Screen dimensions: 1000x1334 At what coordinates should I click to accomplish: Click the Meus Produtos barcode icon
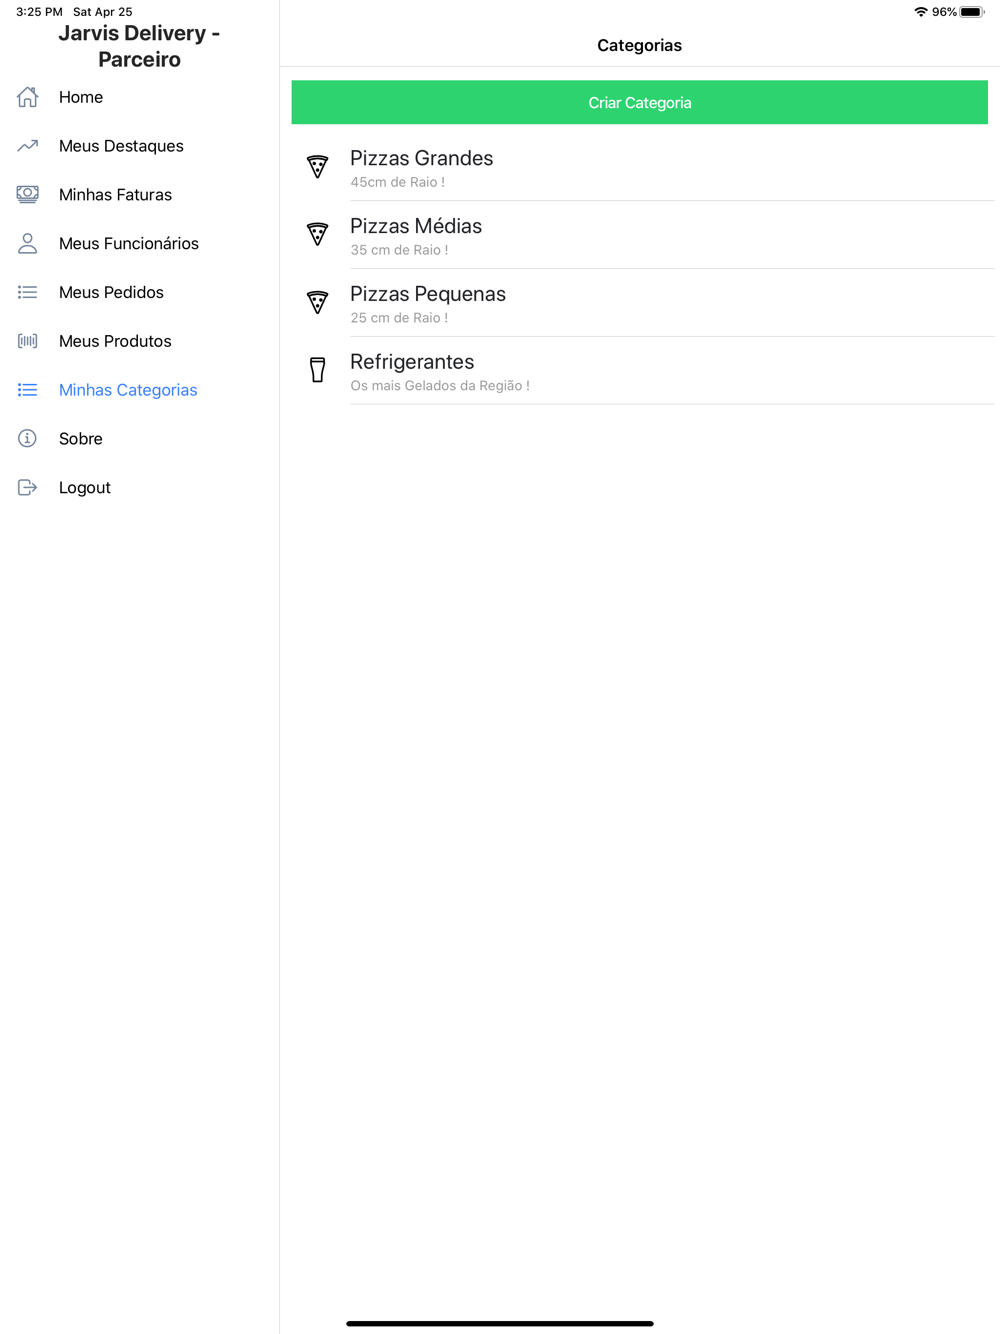[x=28, y=341]
